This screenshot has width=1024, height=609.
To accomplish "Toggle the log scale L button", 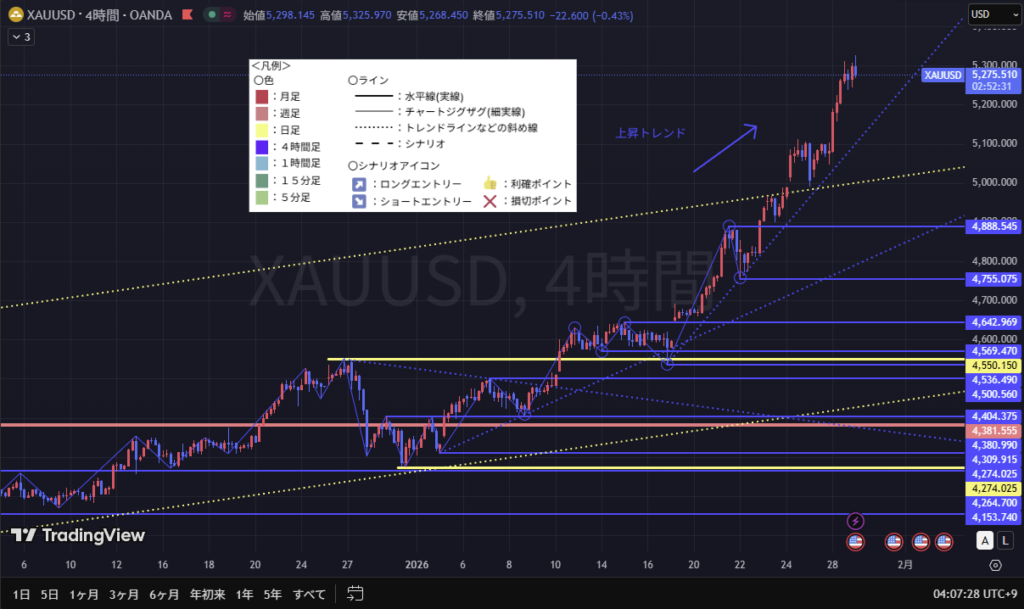I will [1004, 541].
